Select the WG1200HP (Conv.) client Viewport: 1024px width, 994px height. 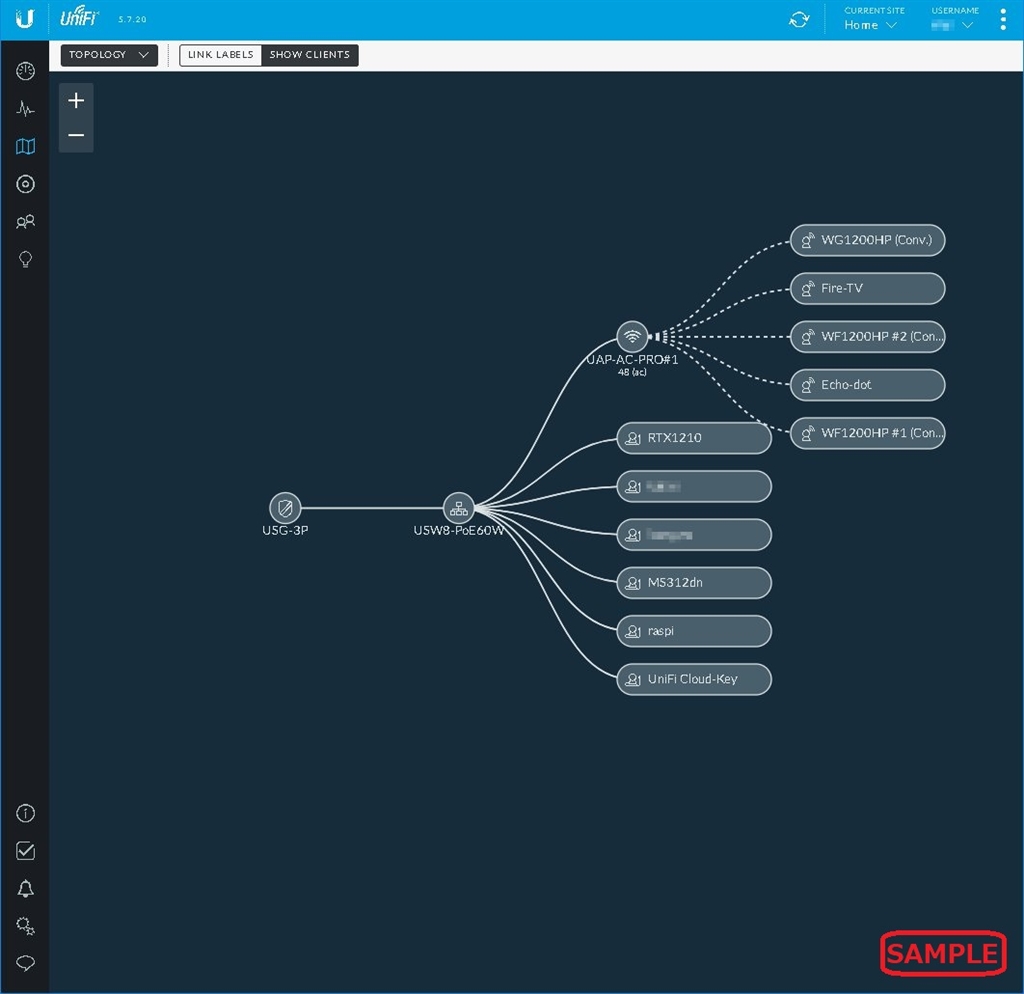[867, 240]
